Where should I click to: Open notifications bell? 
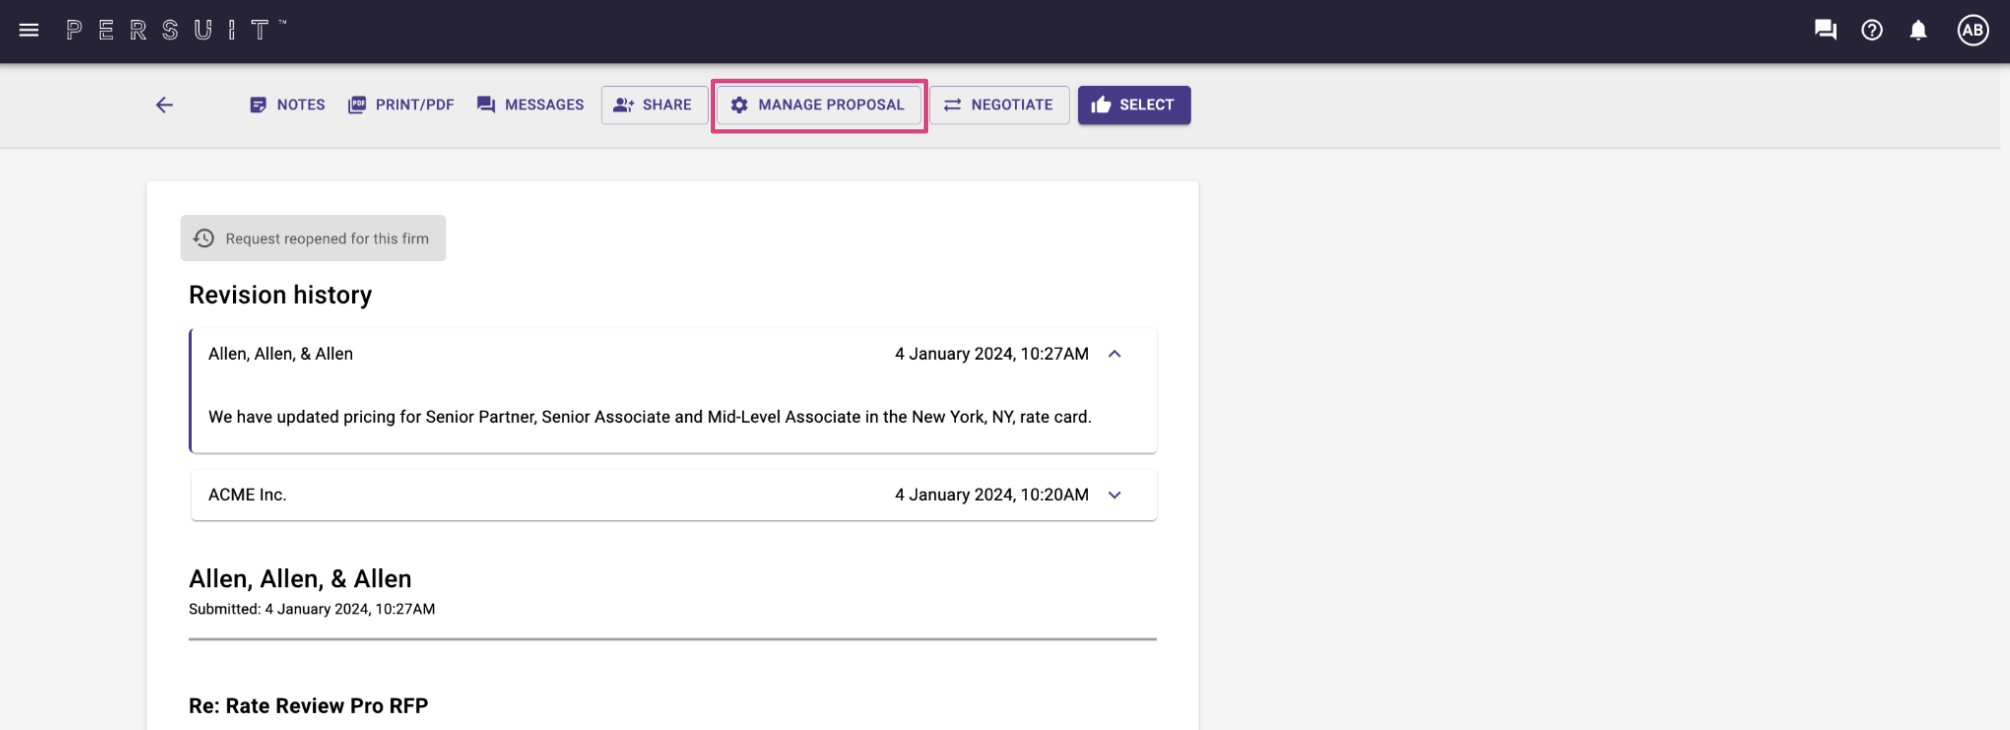pos(1918,30)
